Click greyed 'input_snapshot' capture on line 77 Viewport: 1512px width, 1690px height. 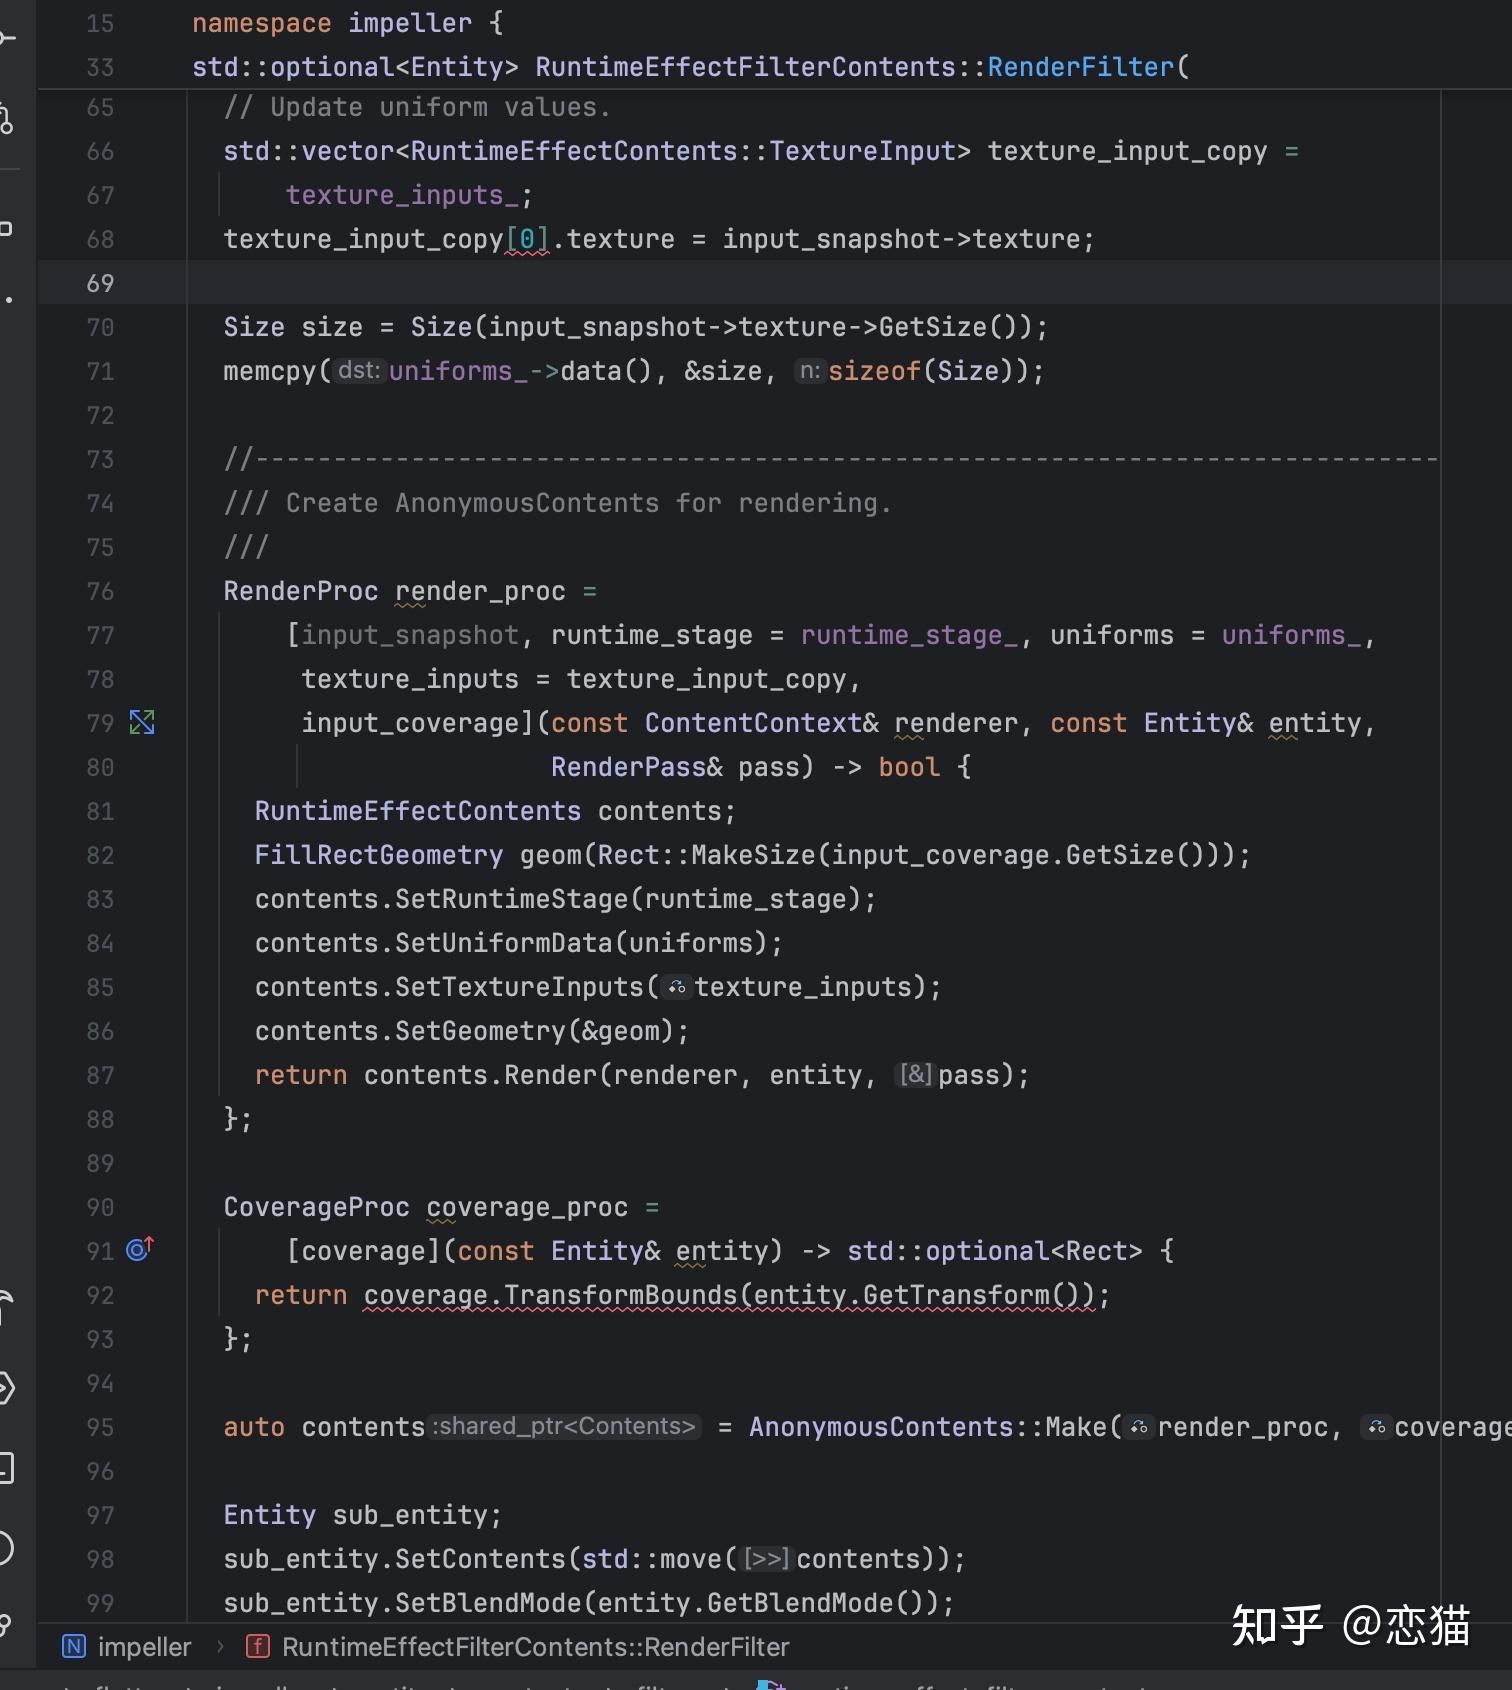[411, 635]
